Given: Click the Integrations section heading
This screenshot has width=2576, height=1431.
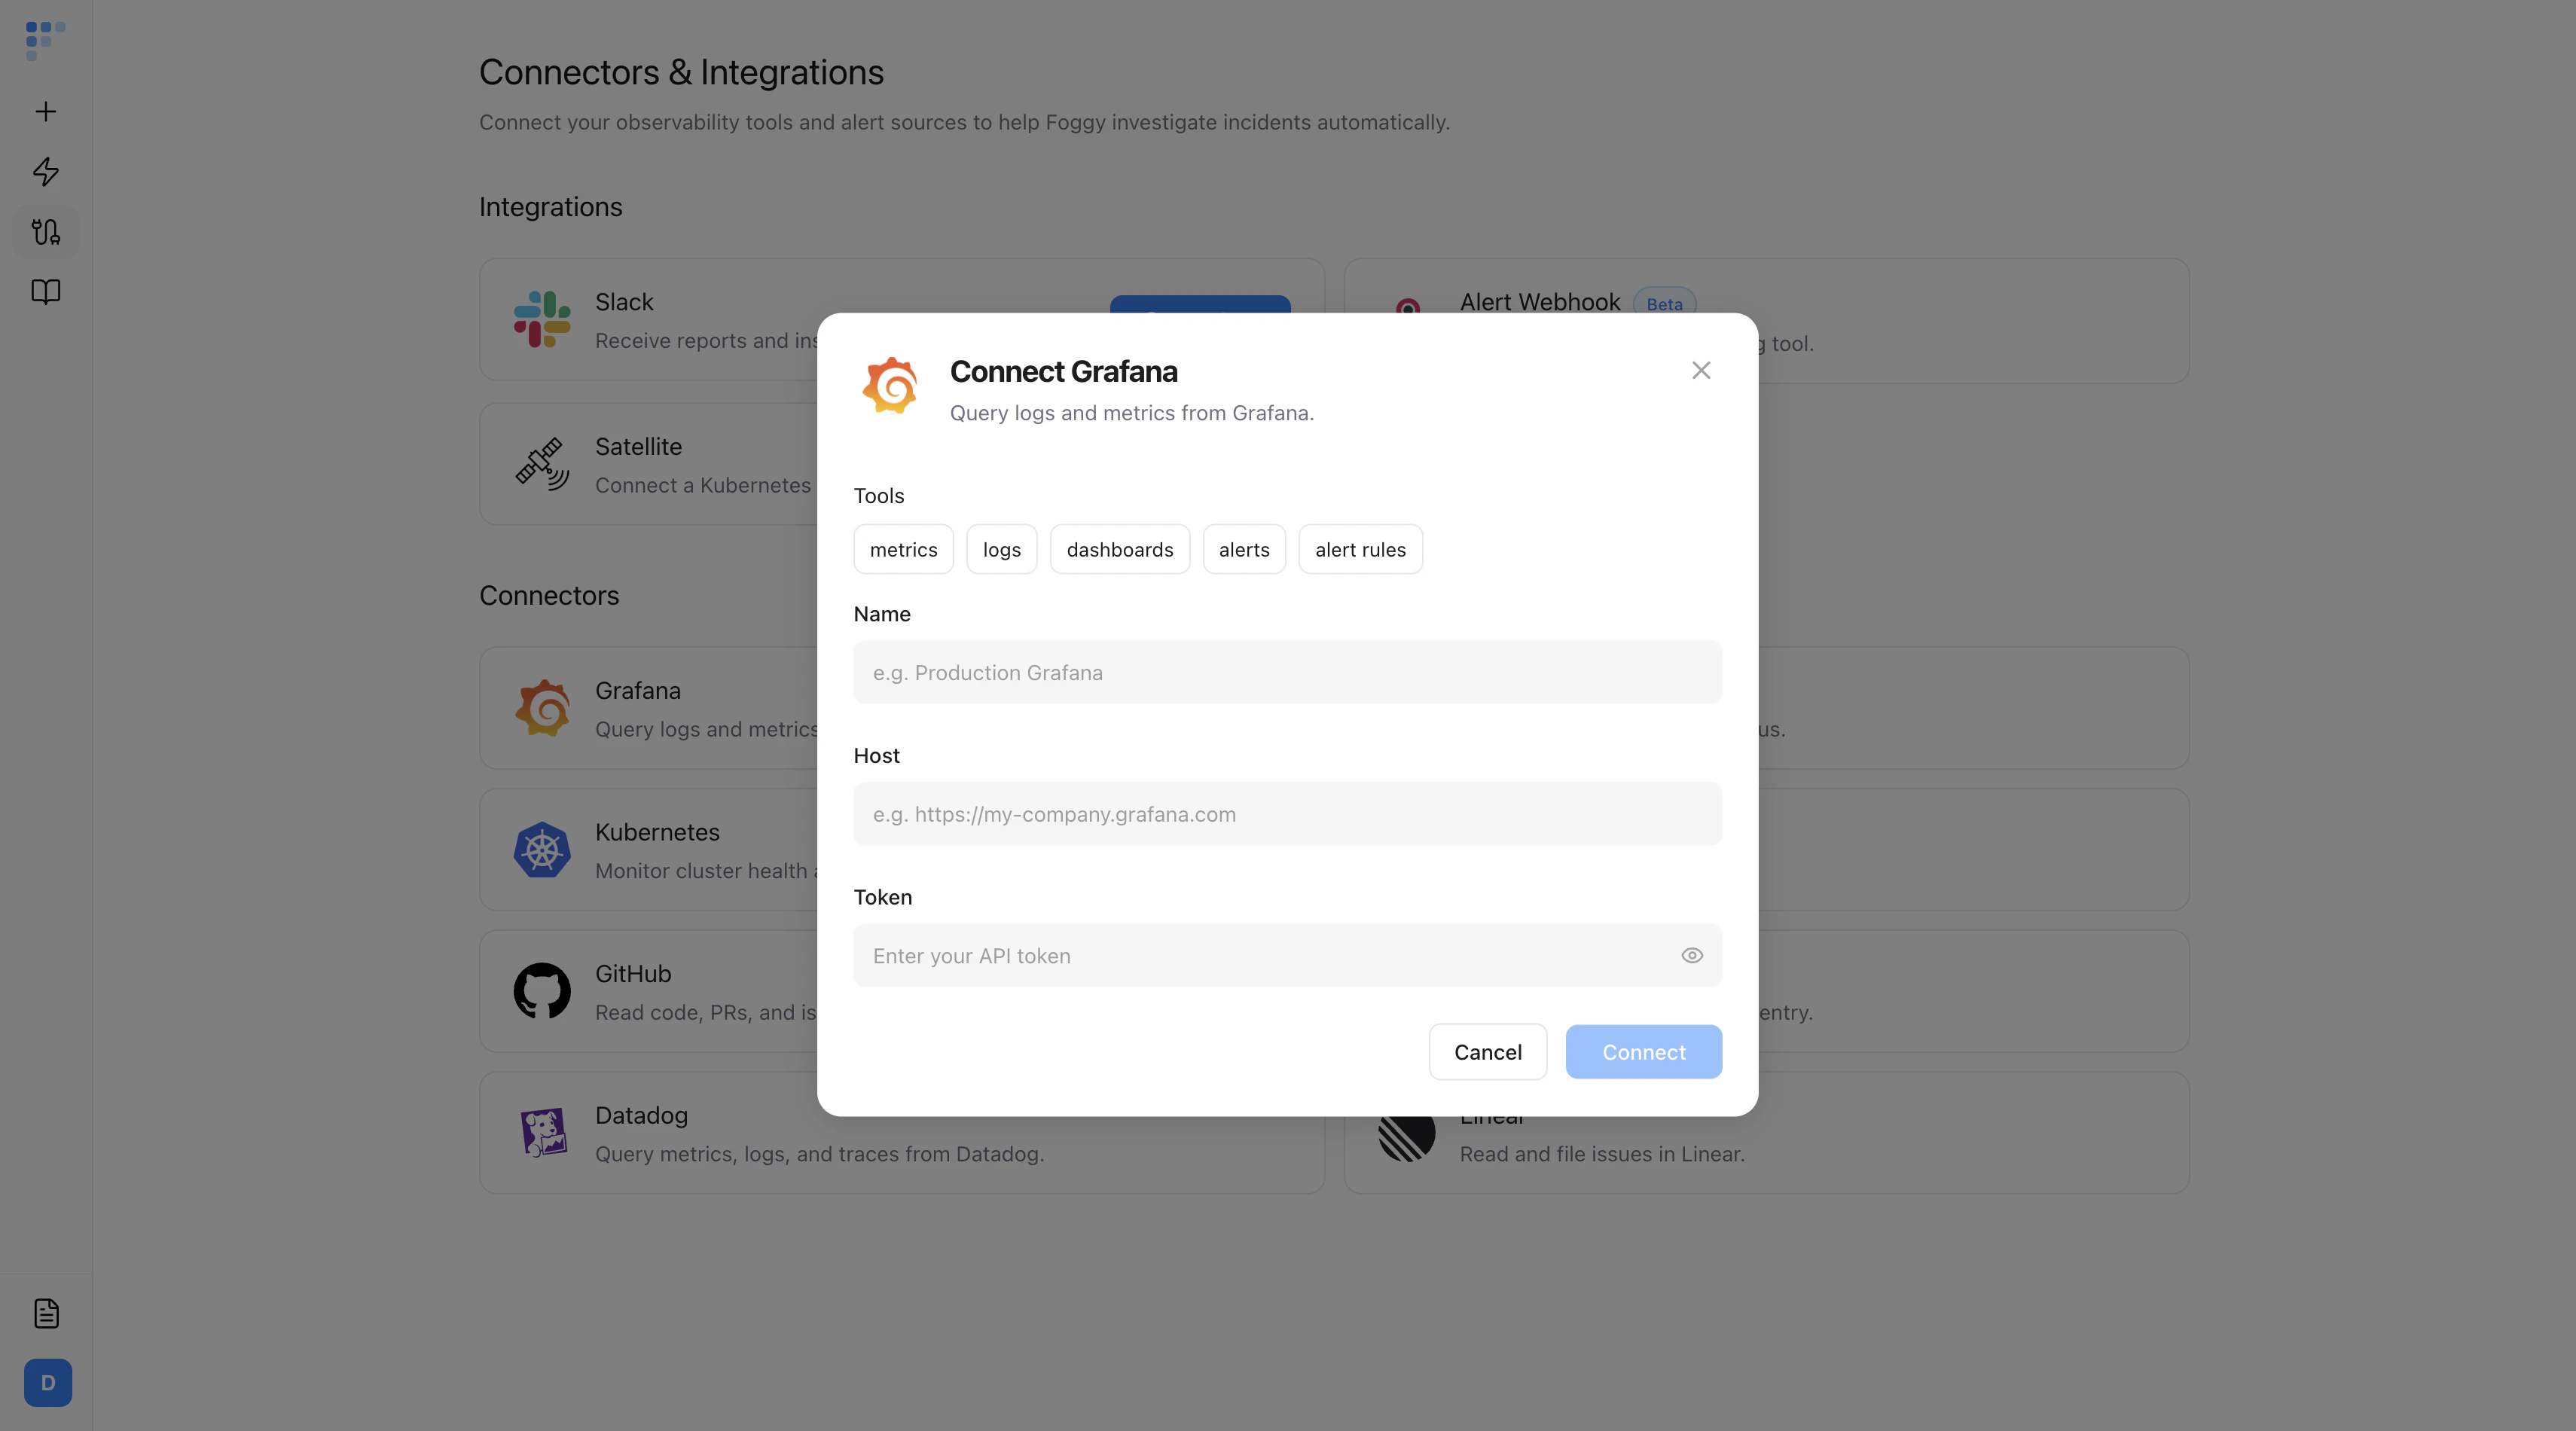Looking at the screenshot, I should [x=550, y=207].
